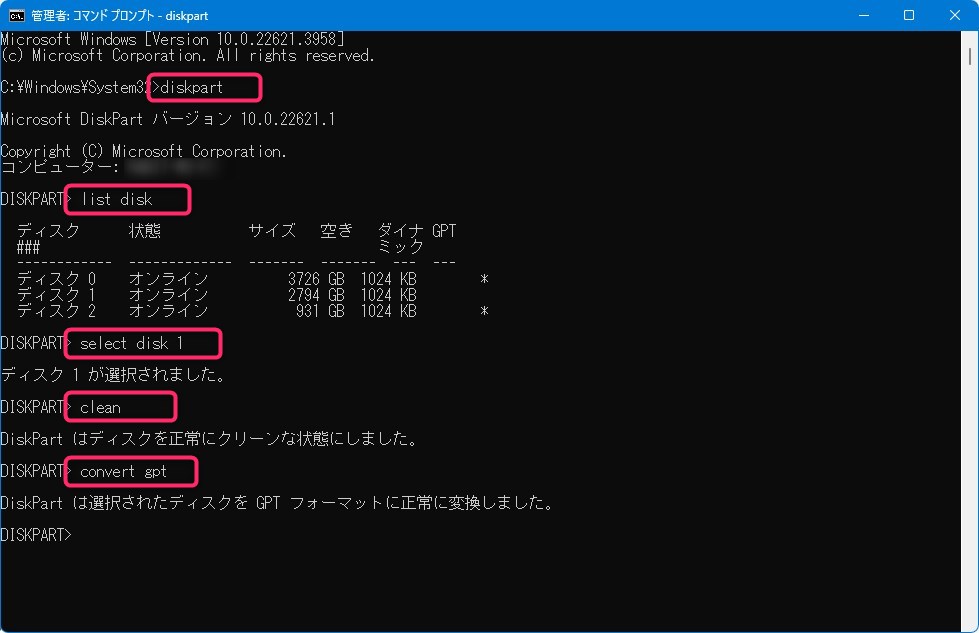Screen dimensions: 979x633
Task: Select the ディスク 2 row in disk list
Action: click(57, 311)
